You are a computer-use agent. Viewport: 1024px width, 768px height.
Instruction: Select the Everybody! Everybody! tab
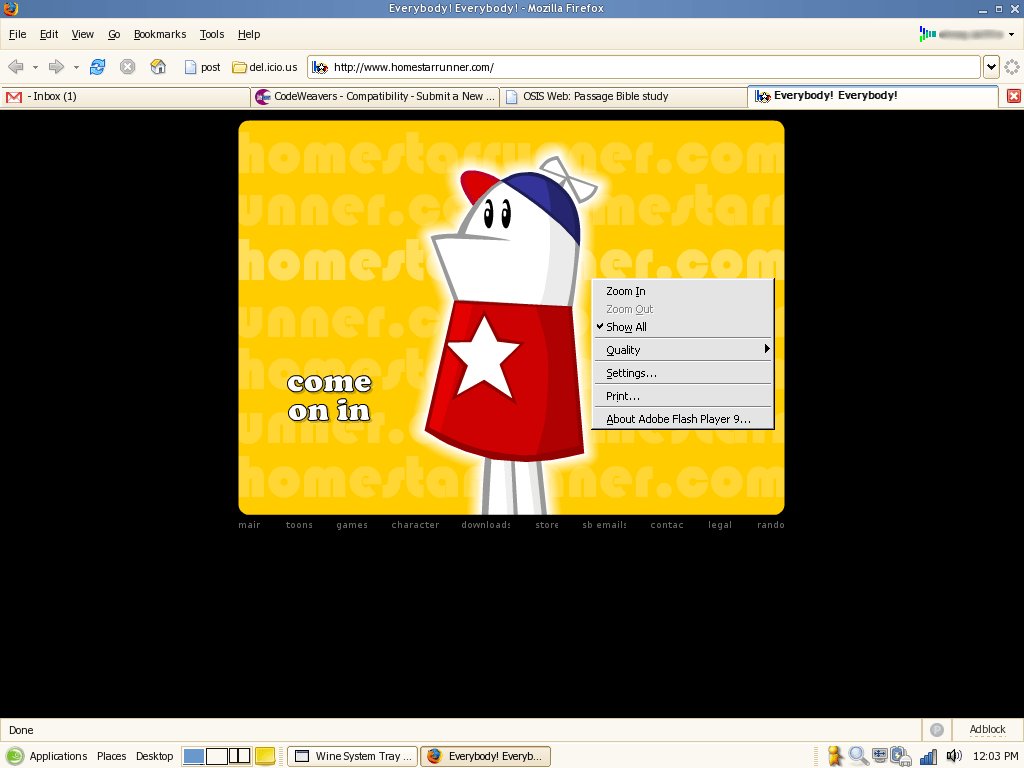click(873, 96)
